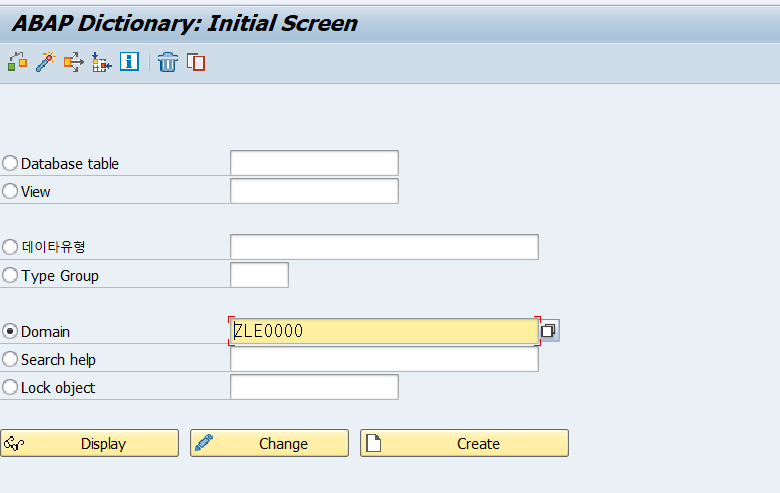Select the Lock object radio button
The height and width of the screenshot is (493, 780).
click(10, 387)
